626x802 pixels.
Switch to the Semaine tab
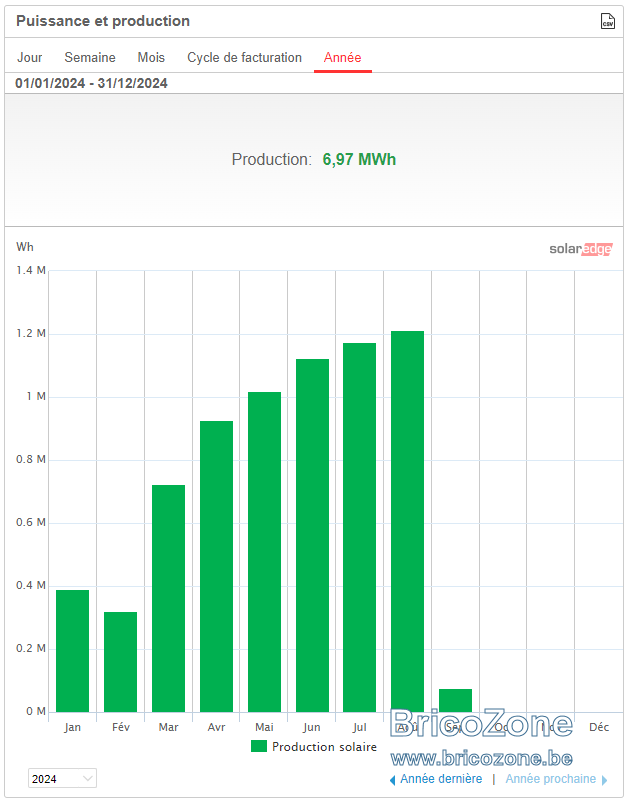[90, 57]
